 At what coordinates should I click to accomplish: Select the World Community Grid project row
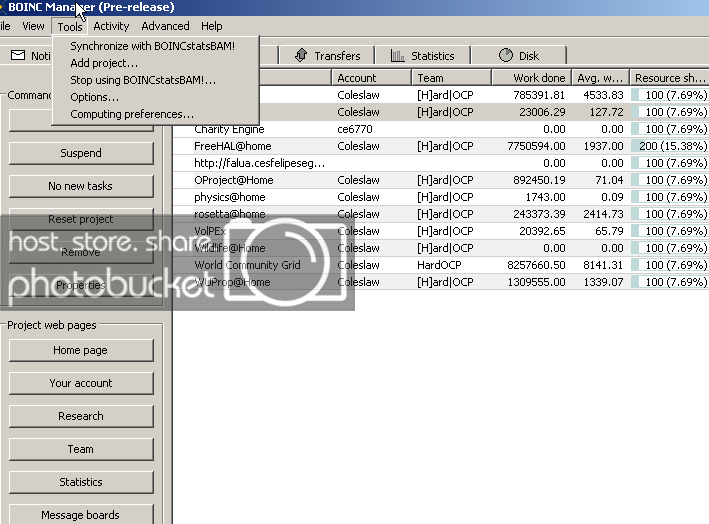point(247,265)
